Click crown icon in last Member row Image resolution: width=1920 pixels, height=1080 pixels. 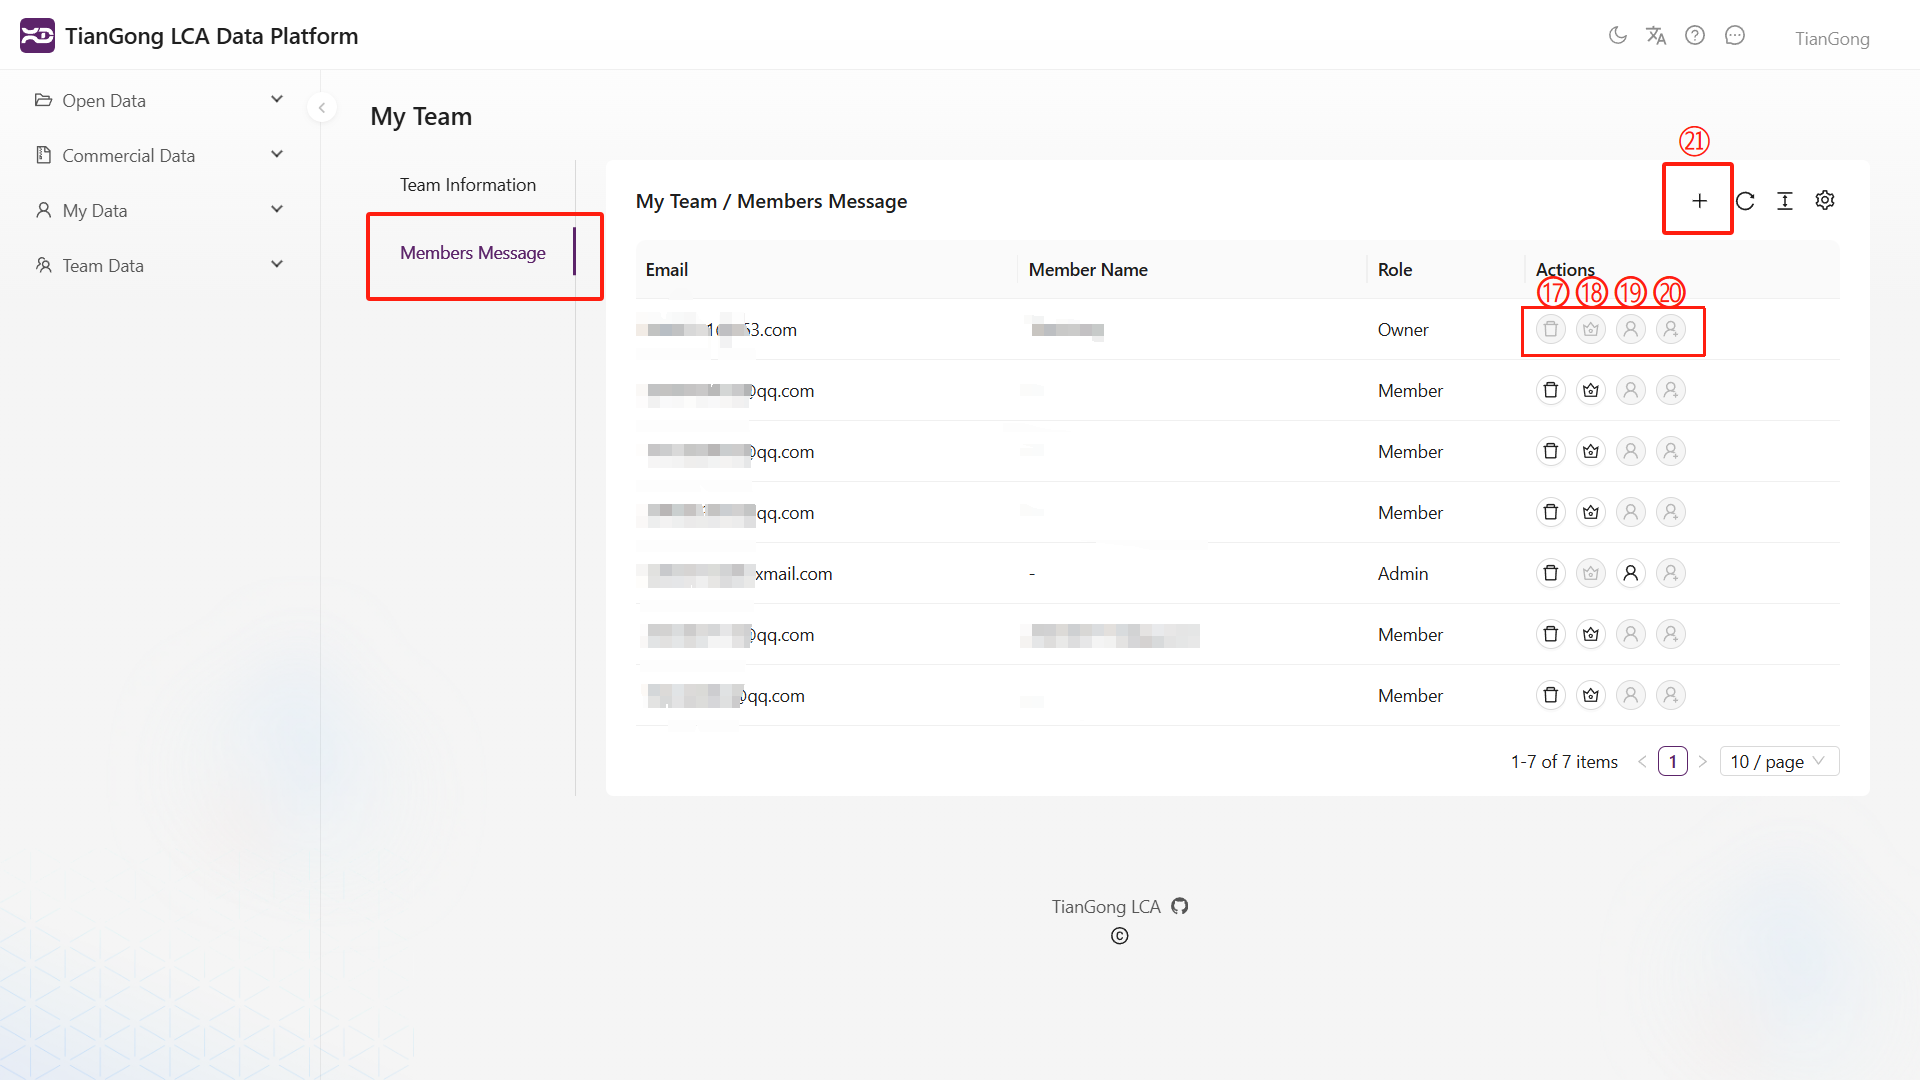[1591, 695]
